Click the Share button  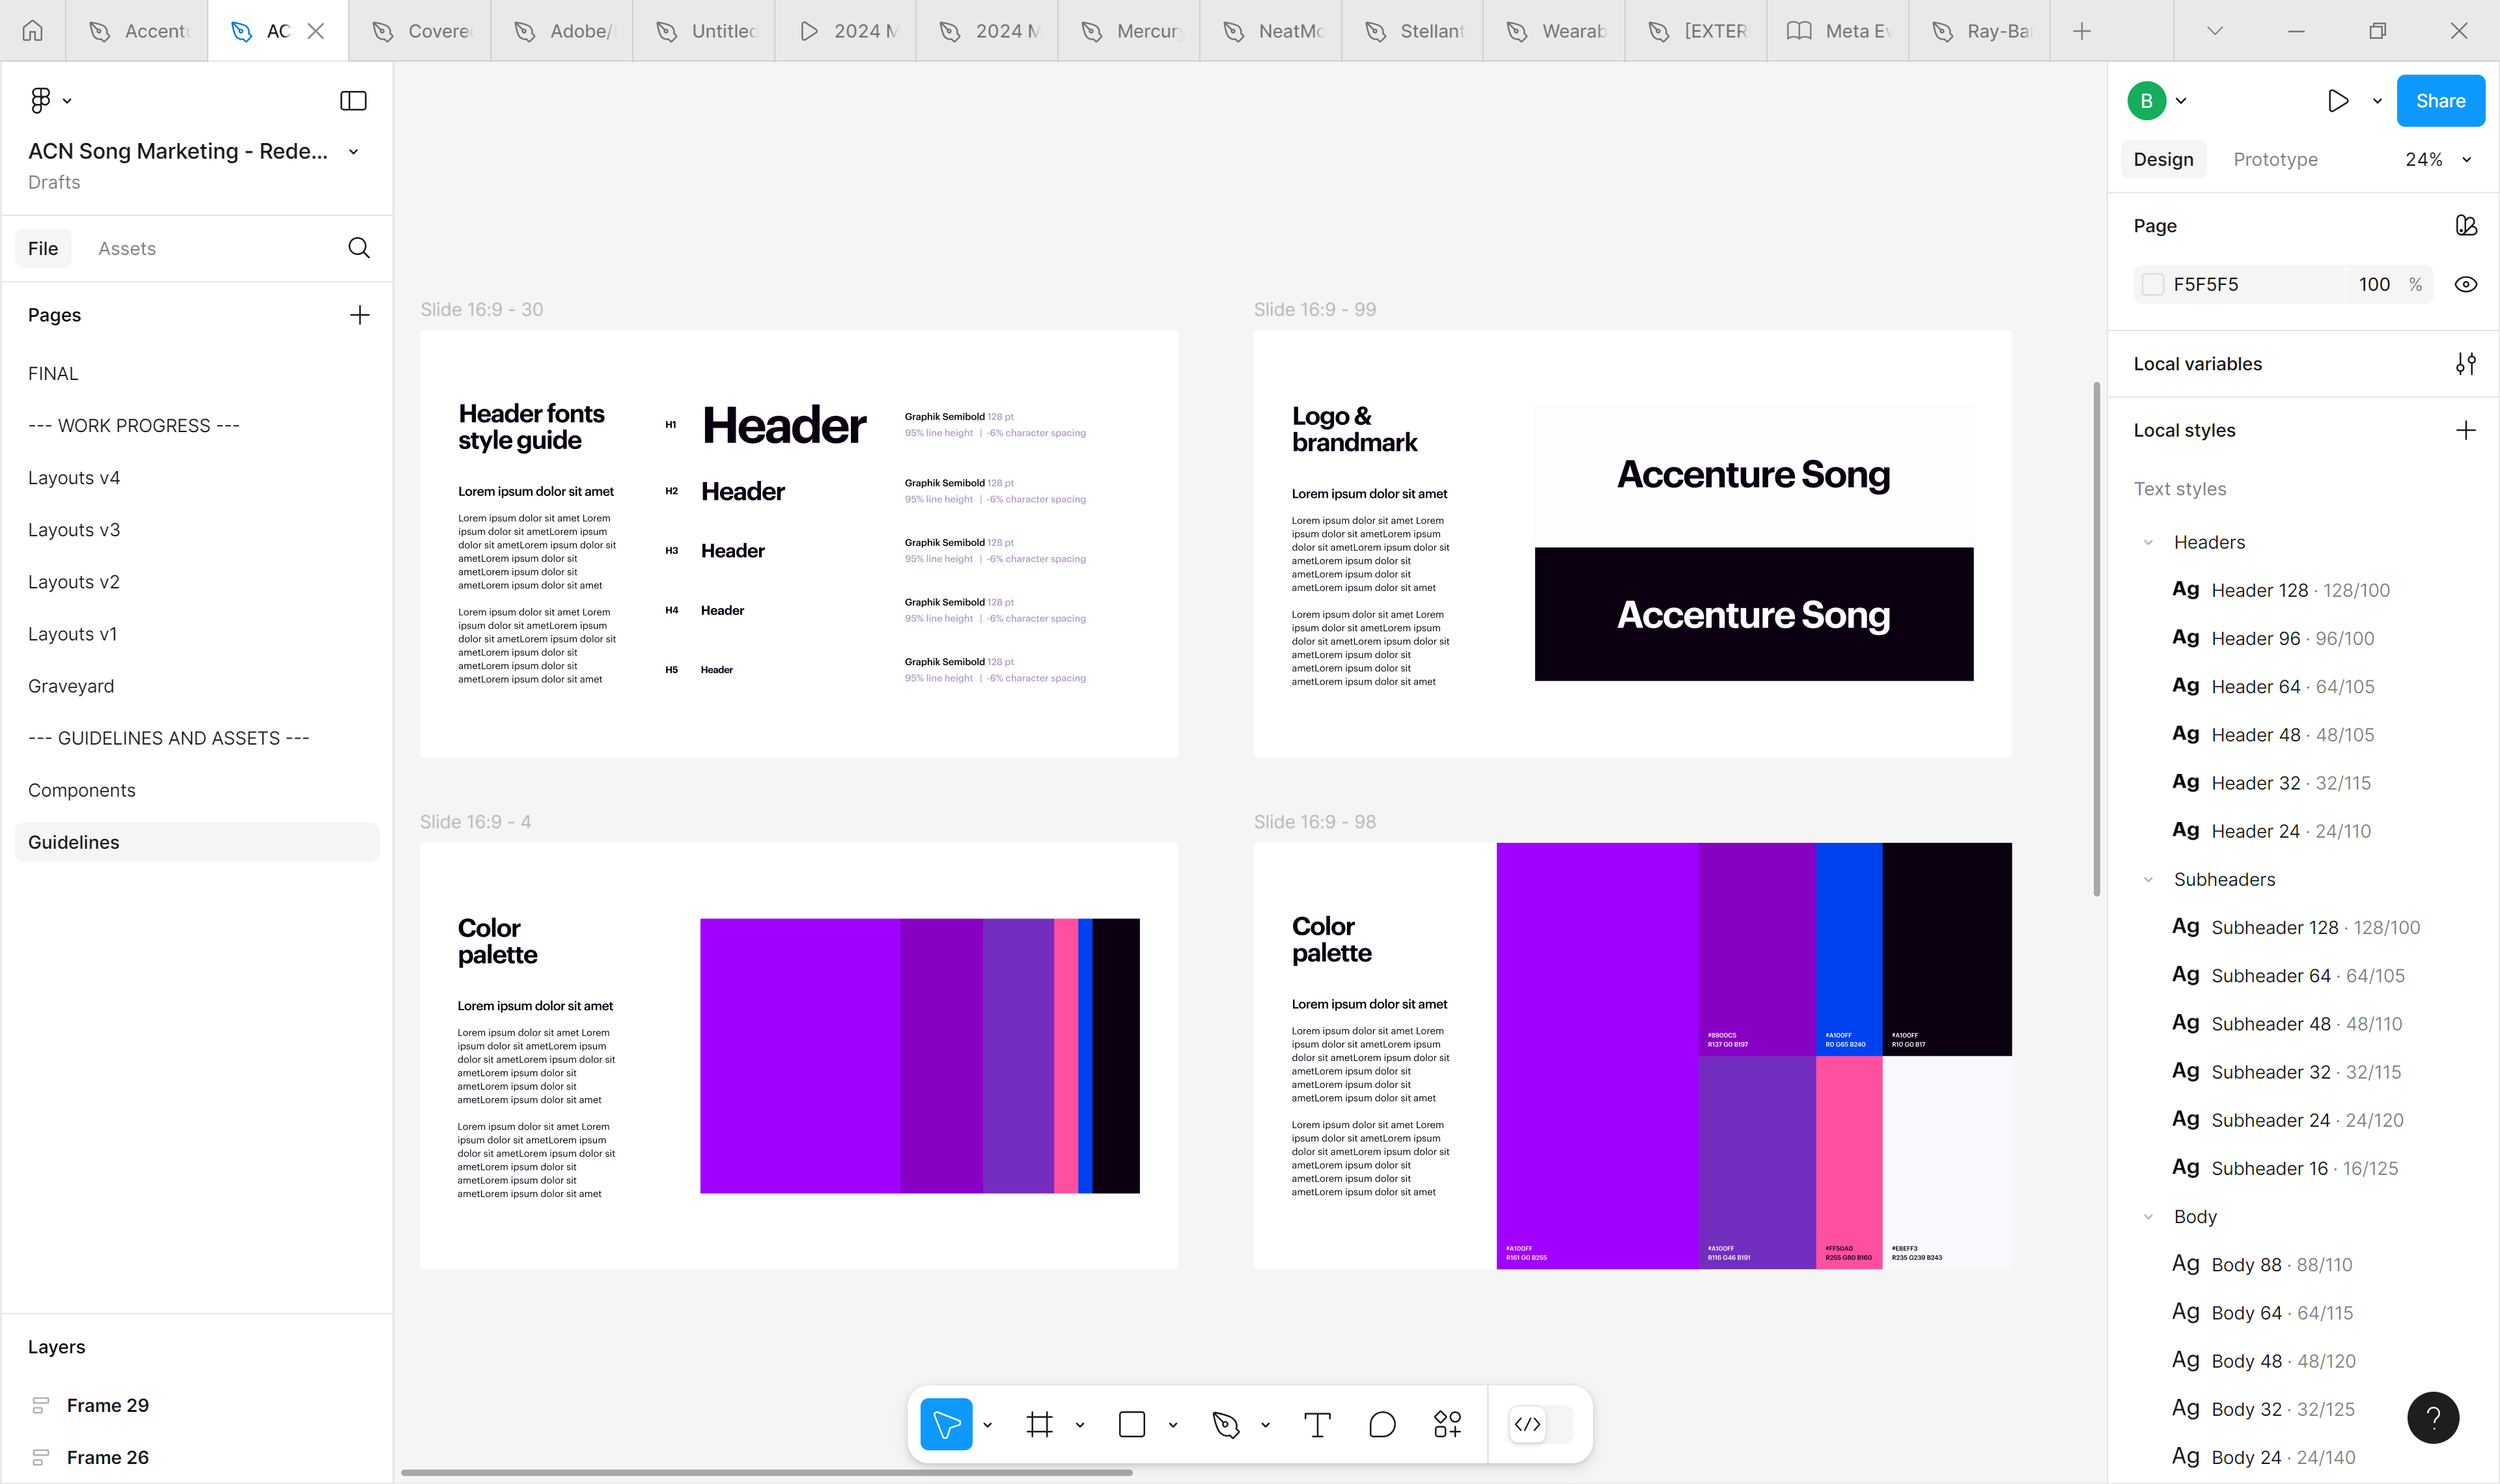pyautogui.click(x=2440, y=101)
